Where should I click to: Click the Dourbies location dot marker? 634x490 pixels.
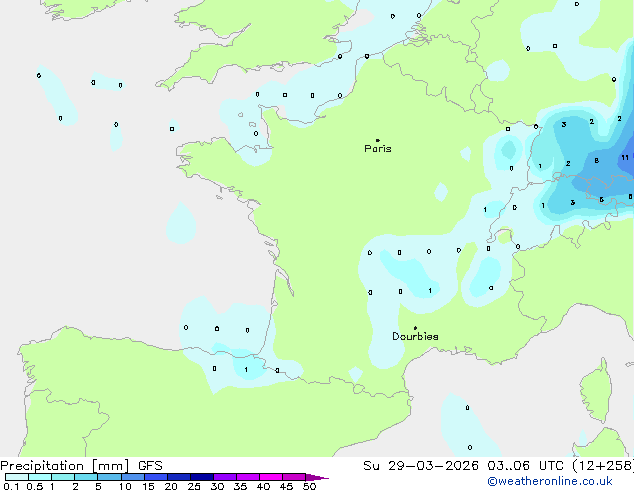coord(415,328)
